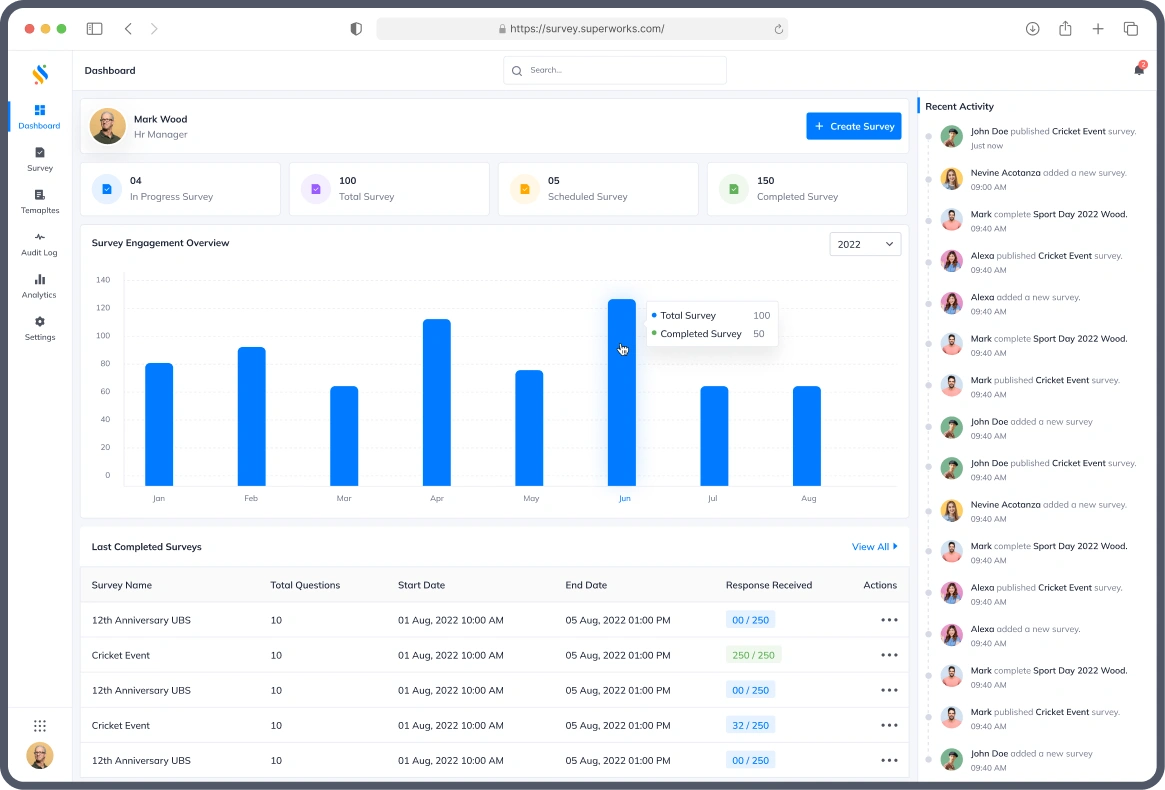Click the apps grid icon in sidebar
The height and width of the screenshot is (790, 1165).
click(x=40, y=726)
